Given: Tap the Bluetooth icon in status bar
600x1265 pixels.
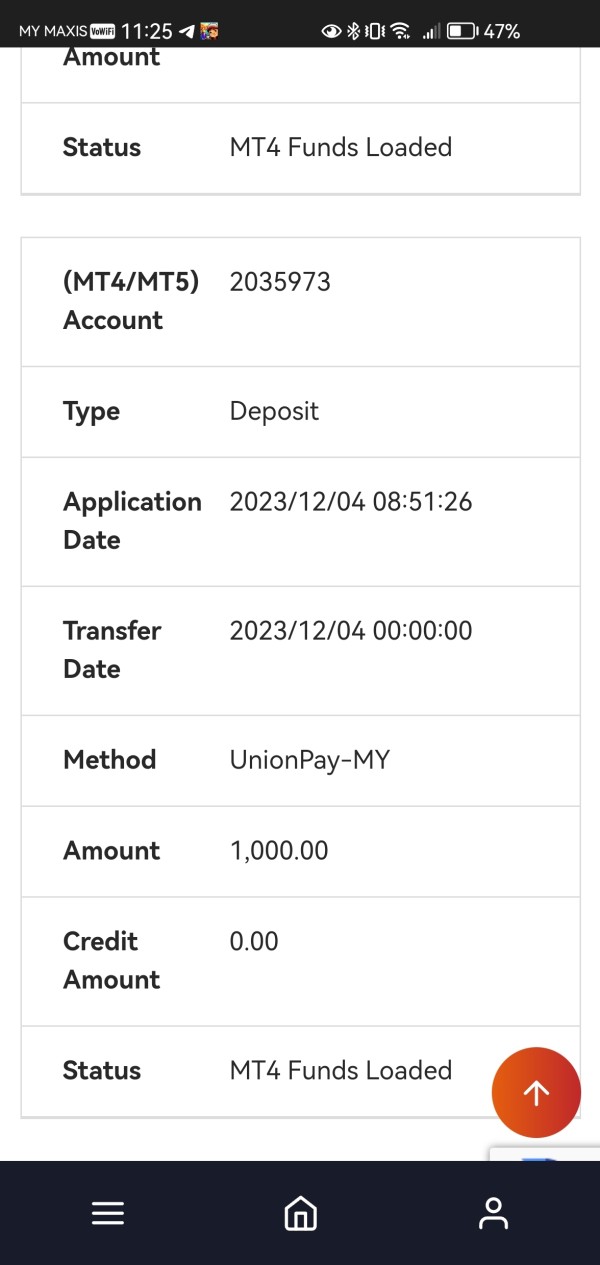Looking at the screenshot, I should tap(353, 32).
